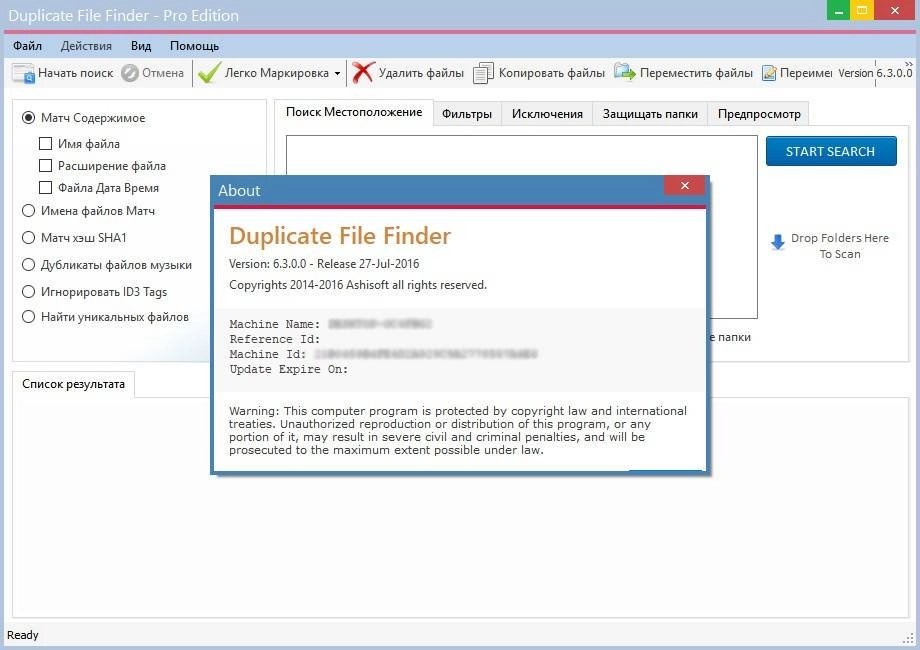Click the blue down-arrow drop folders icon
920x650 pixels.
(x=778, y=242)
